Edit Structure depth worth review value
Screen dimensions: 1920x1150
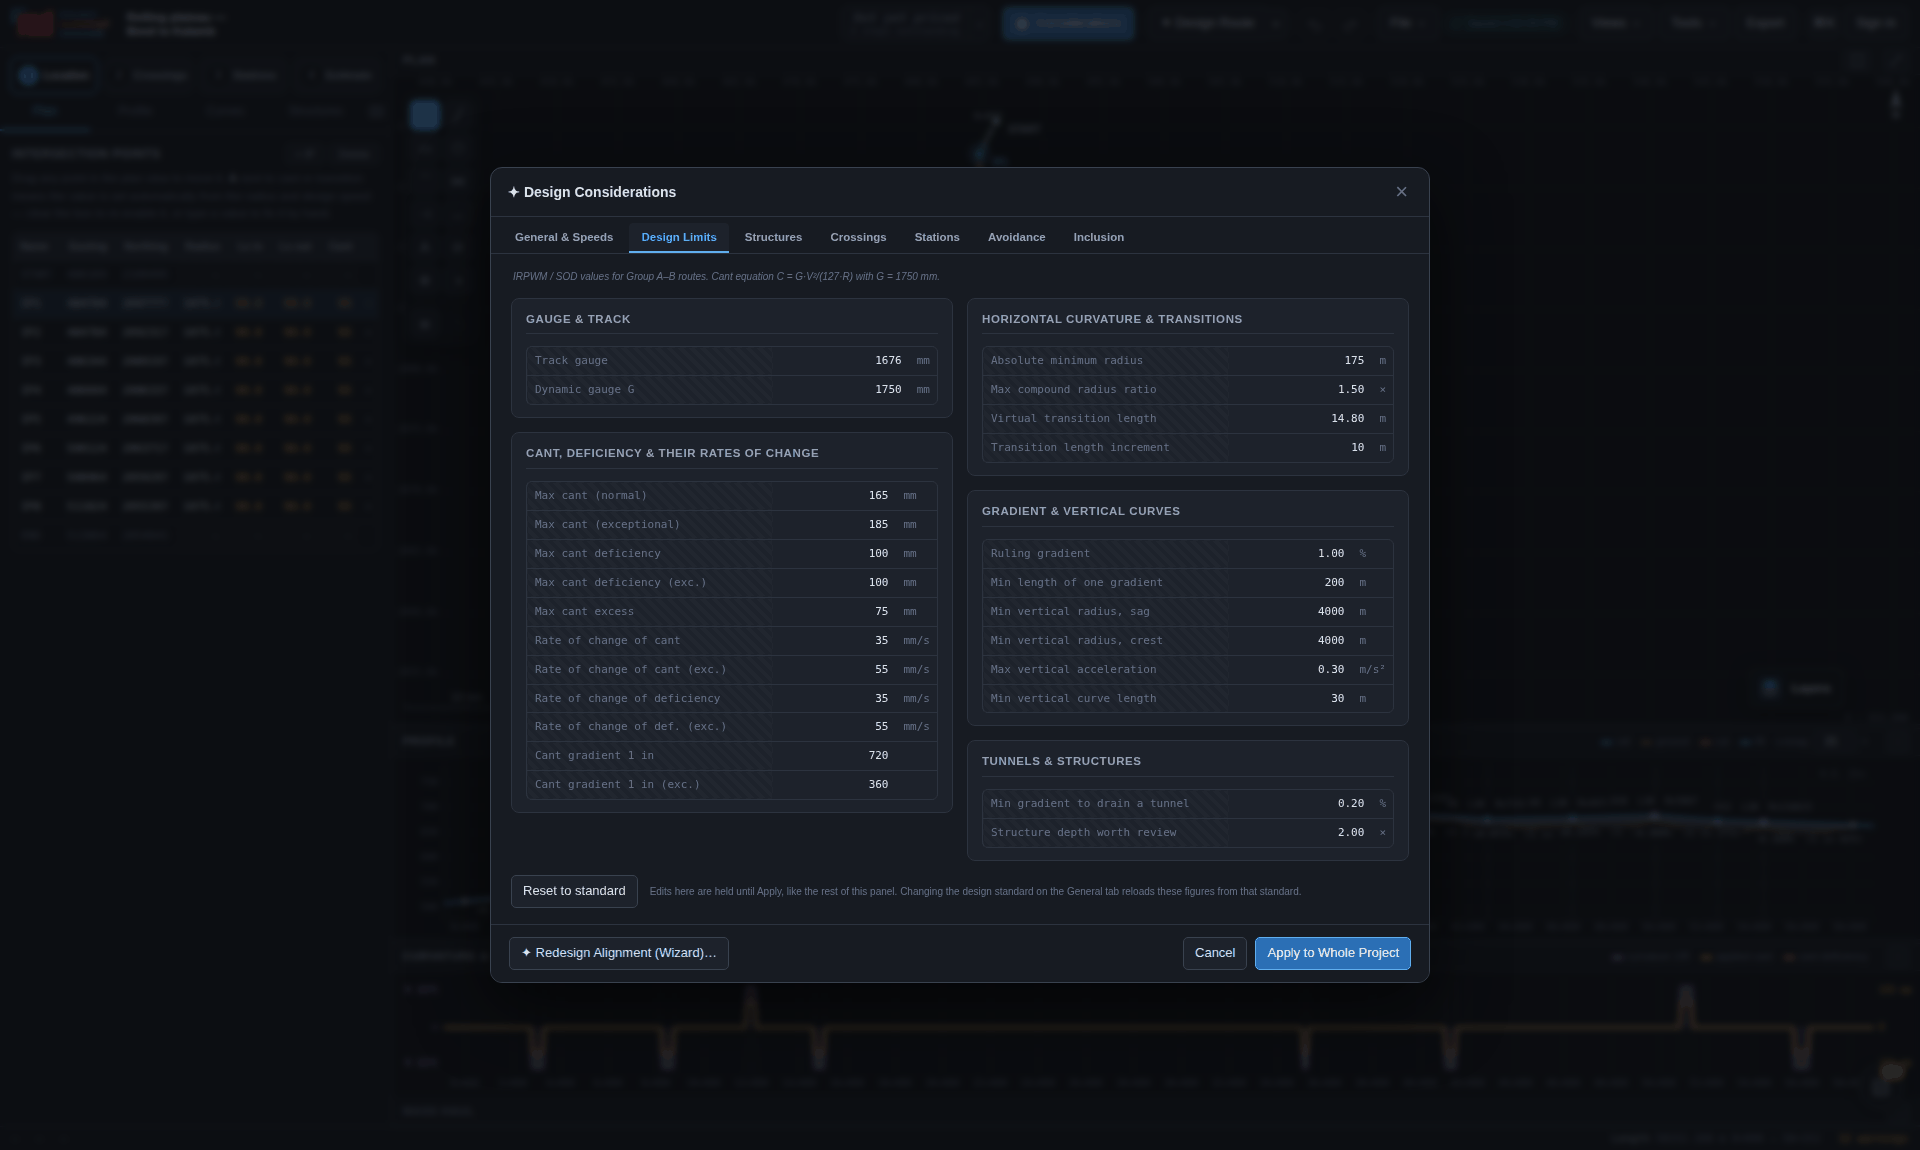[1300, 833]
